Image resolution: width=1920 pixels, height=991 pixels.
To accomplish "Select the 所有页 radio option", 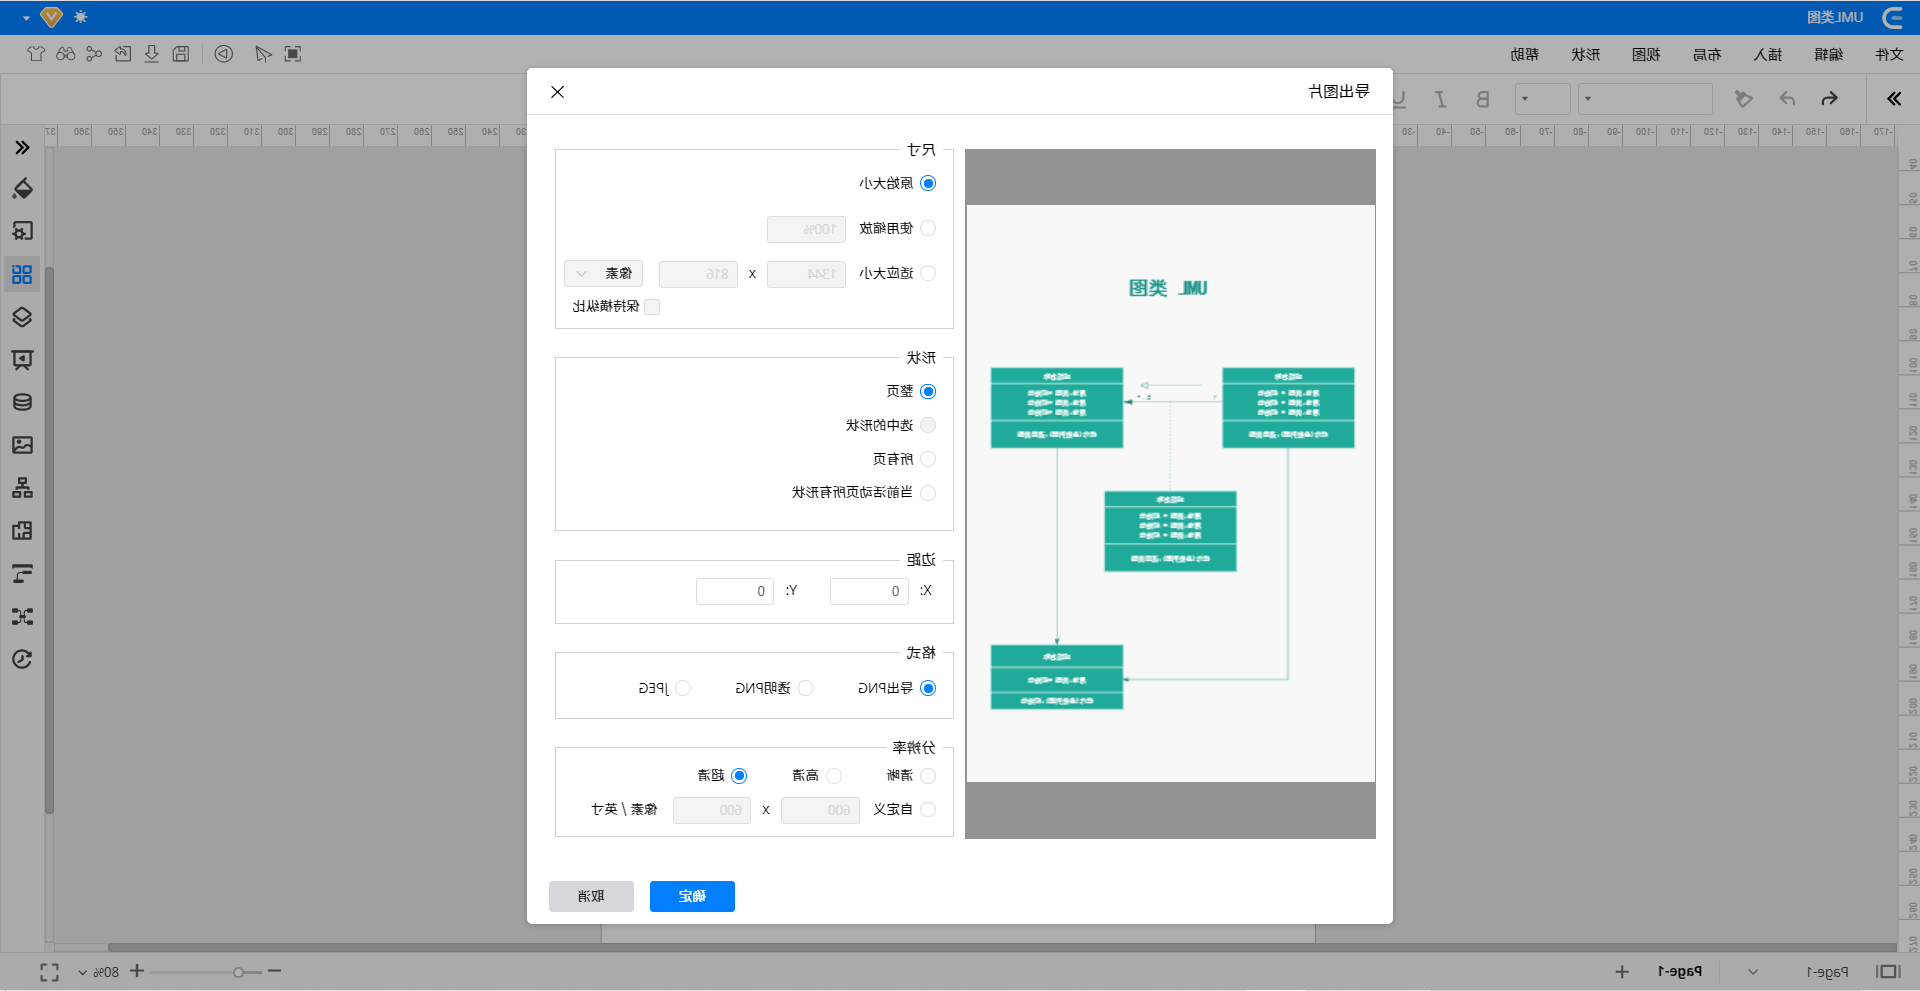I will point(928,459).
